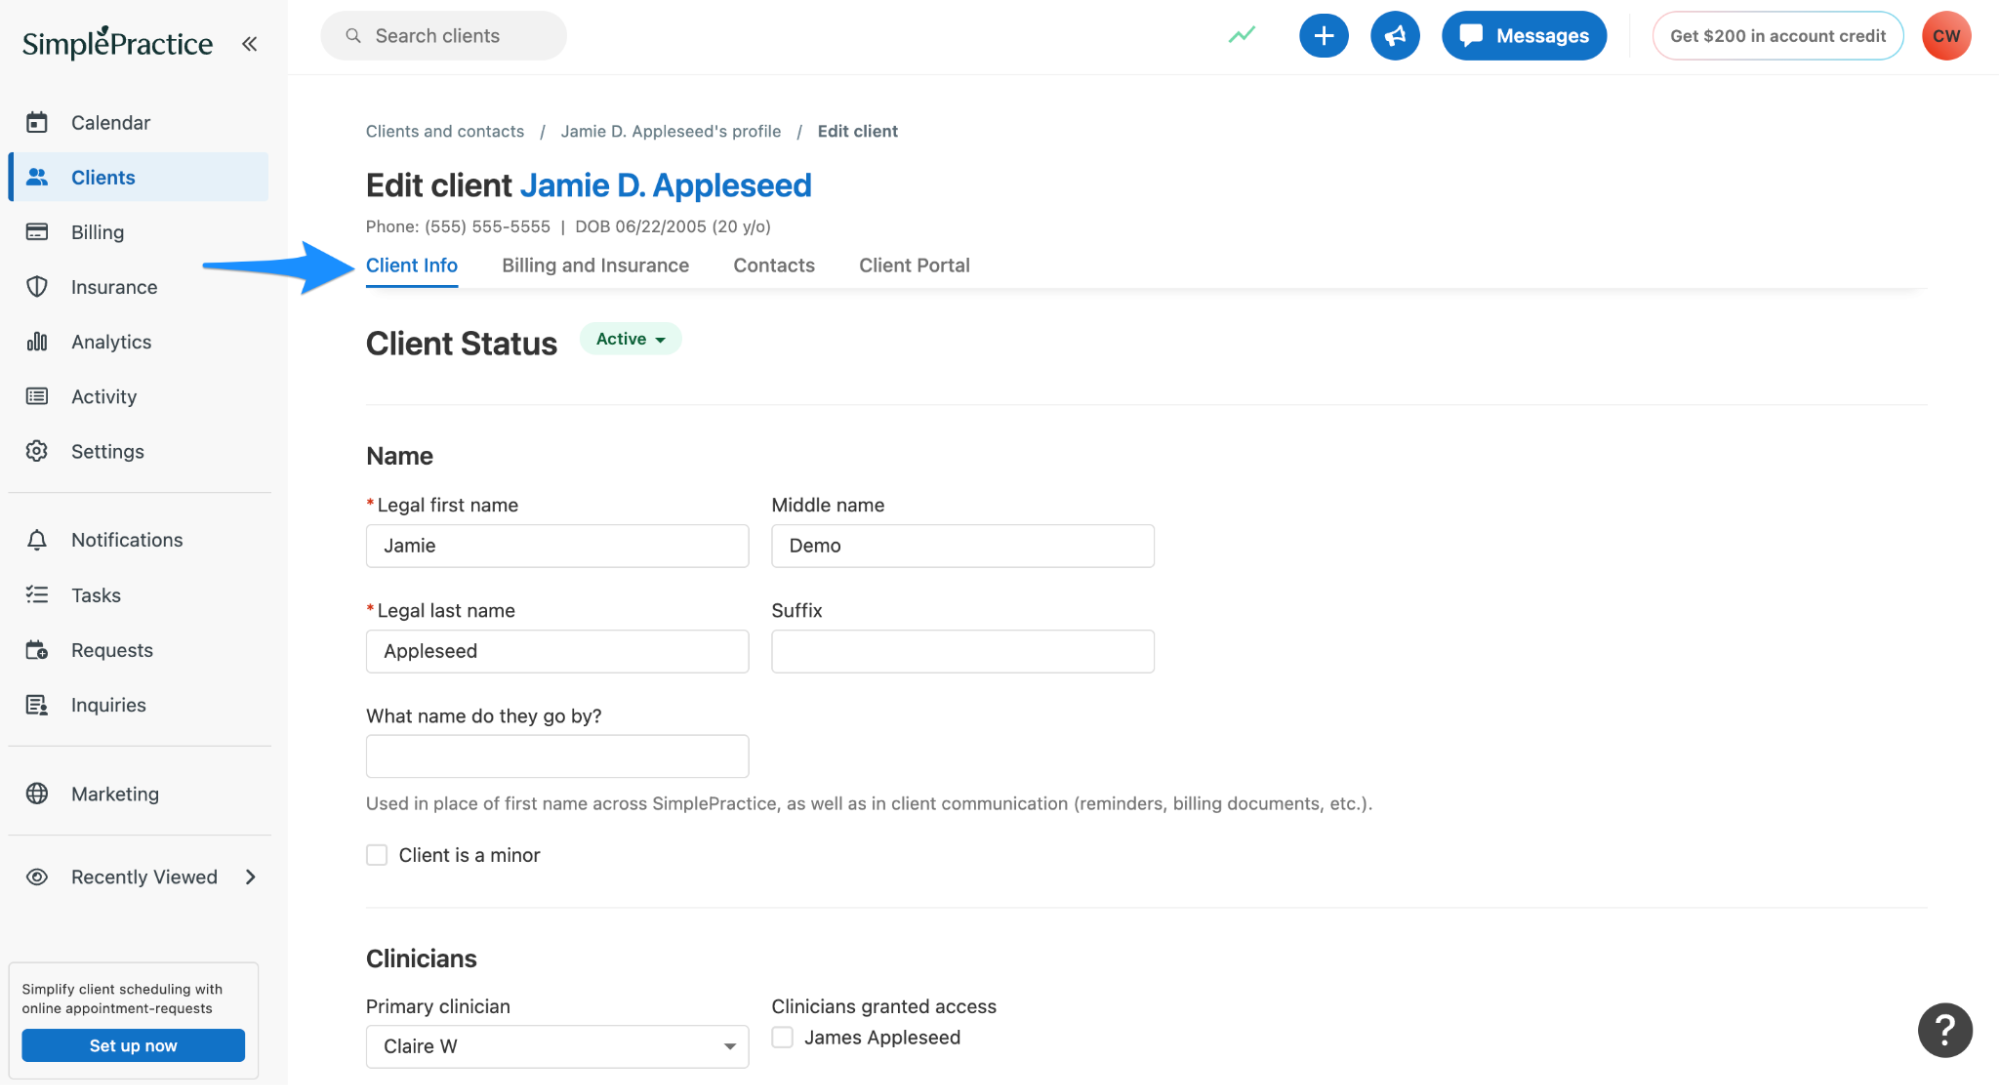This screenshot has height=1086, width=1999.
Task: Click the What name do they go by field
Action: [557, 756]
